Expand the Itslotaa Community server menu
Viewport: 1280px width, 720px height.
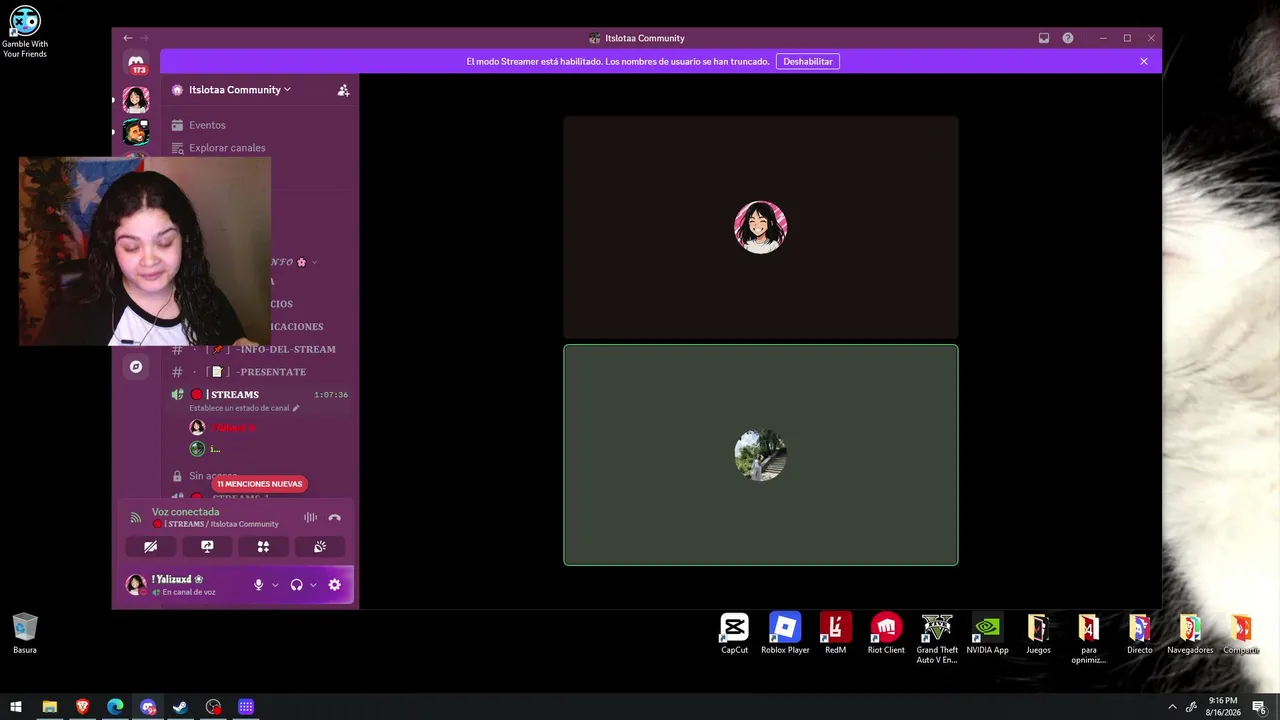[240, 90]
